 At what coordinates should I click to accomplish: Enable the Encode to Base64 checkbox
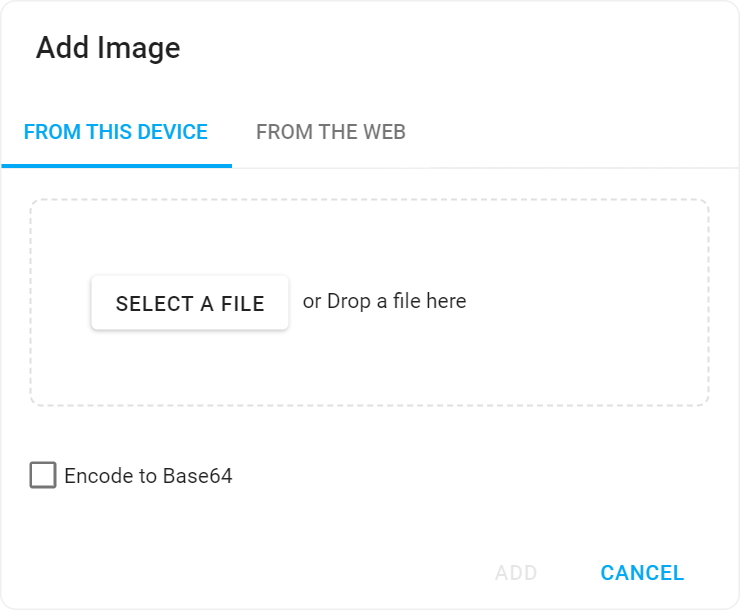[x=43, y=475]
